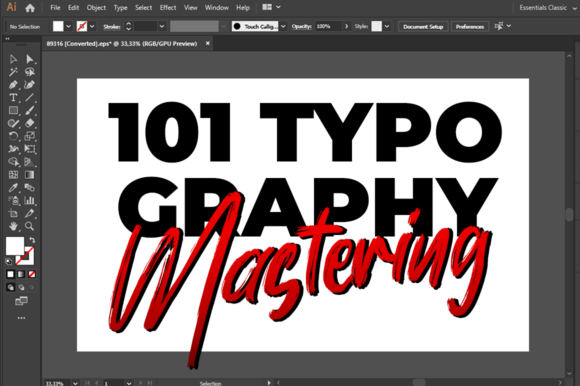Image resolution: width=580 pixels, height=386 pixels.
Task: Swap fill and stroke colors
Action: pos(32,240)
